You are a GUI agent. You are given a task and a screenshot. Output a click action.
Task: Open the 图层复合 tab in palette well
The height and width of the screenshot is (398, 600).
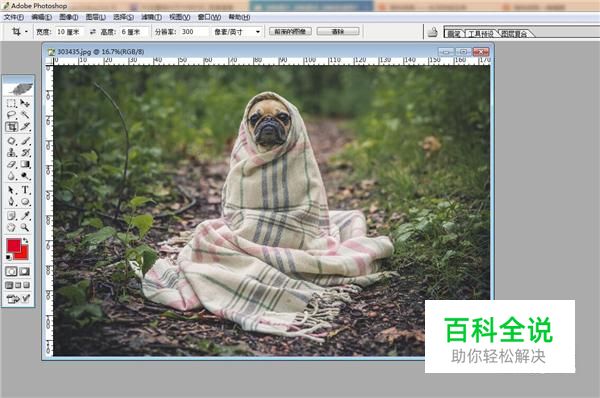(514, 34)
